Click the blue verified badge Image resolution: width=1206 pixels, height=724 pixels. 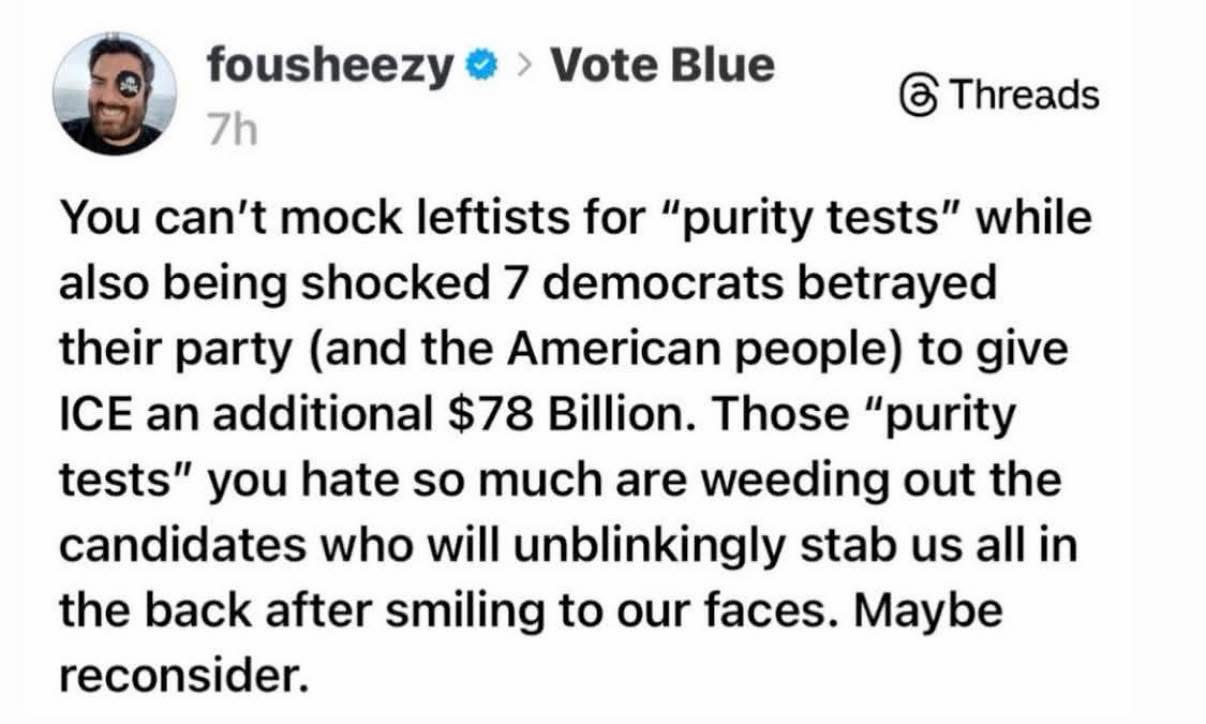coord(482,68)
